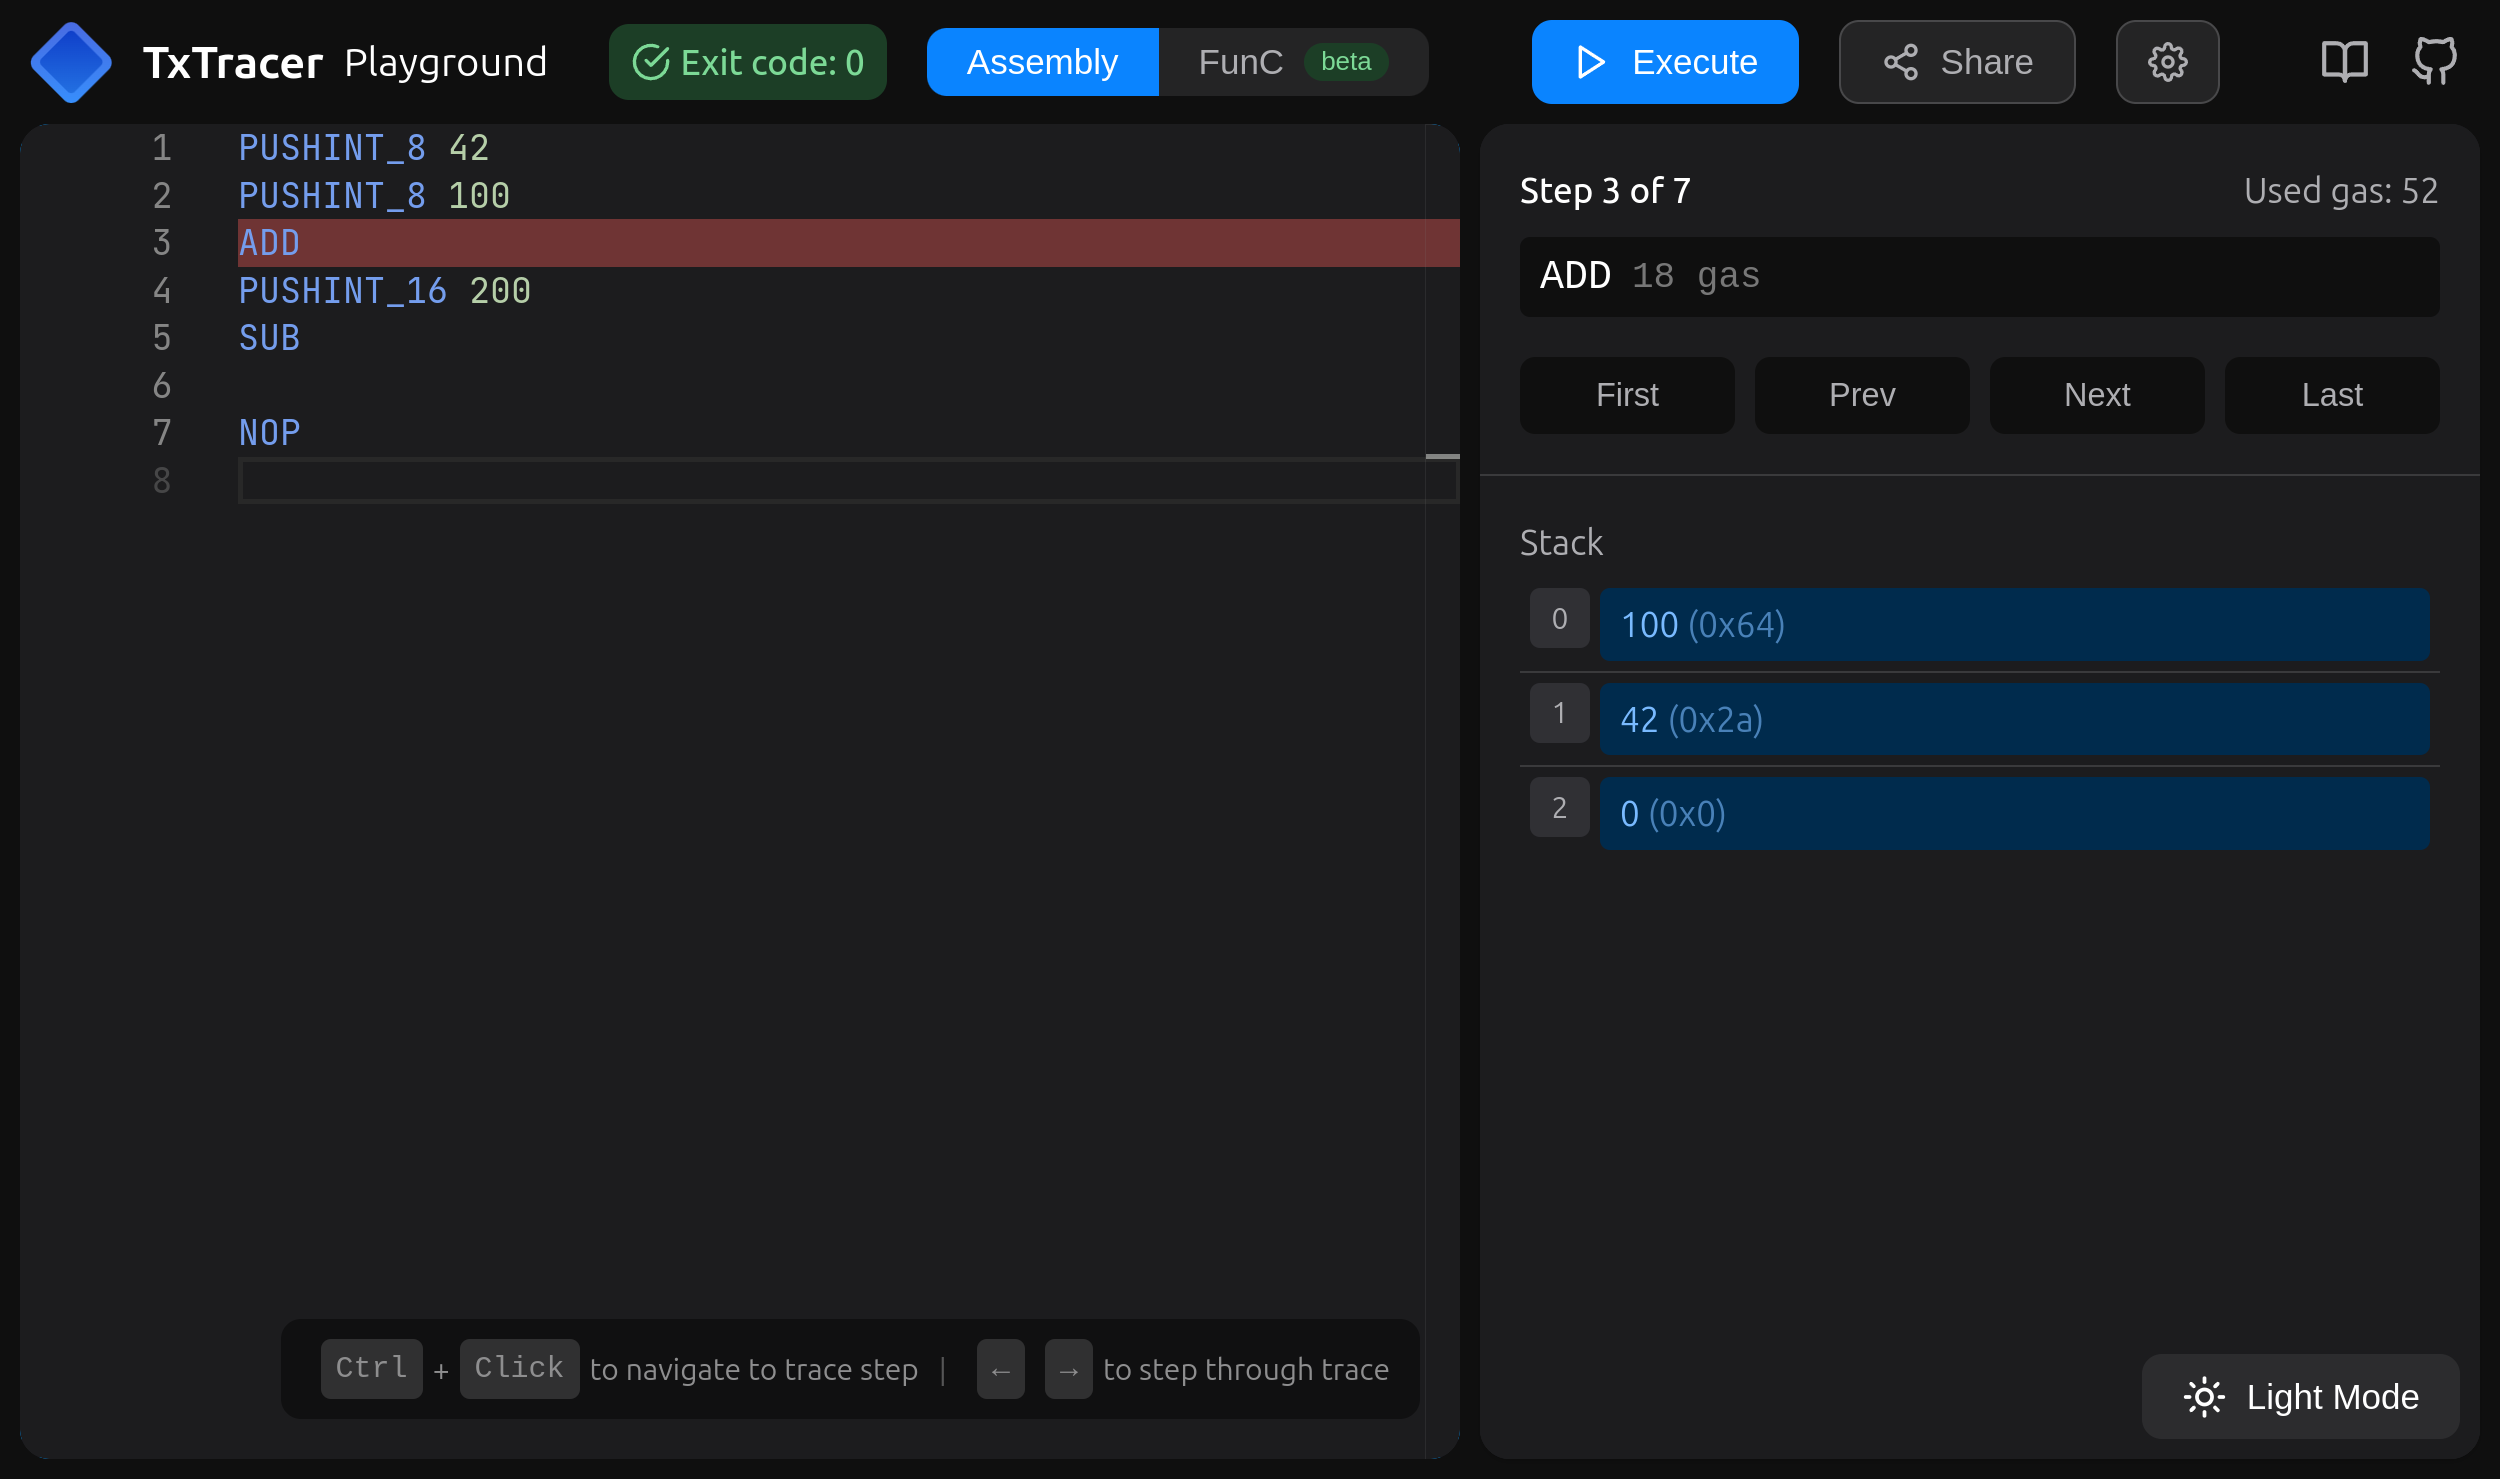Click the PUSHINT_8 100 code line

[x=374, y=195]
